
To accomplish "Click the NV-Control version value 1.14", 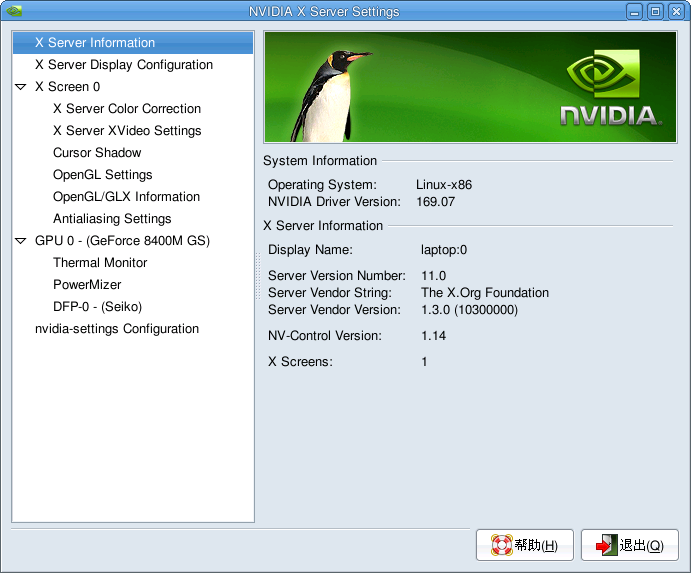I will point(434,336).
